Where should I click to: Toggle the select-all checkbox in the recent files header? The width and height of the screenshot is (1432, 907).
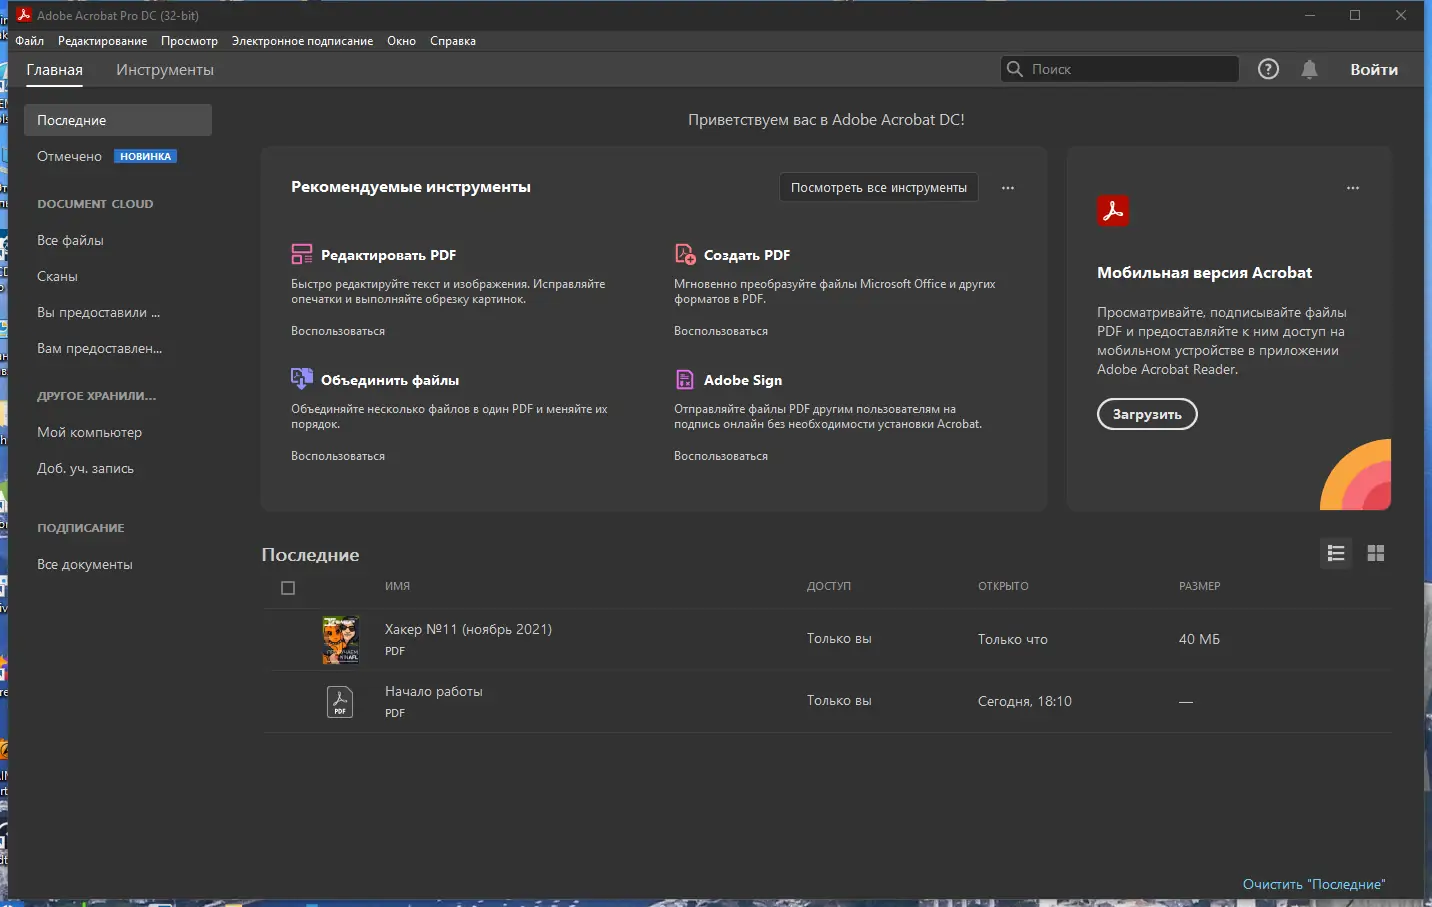pos(288,588)
